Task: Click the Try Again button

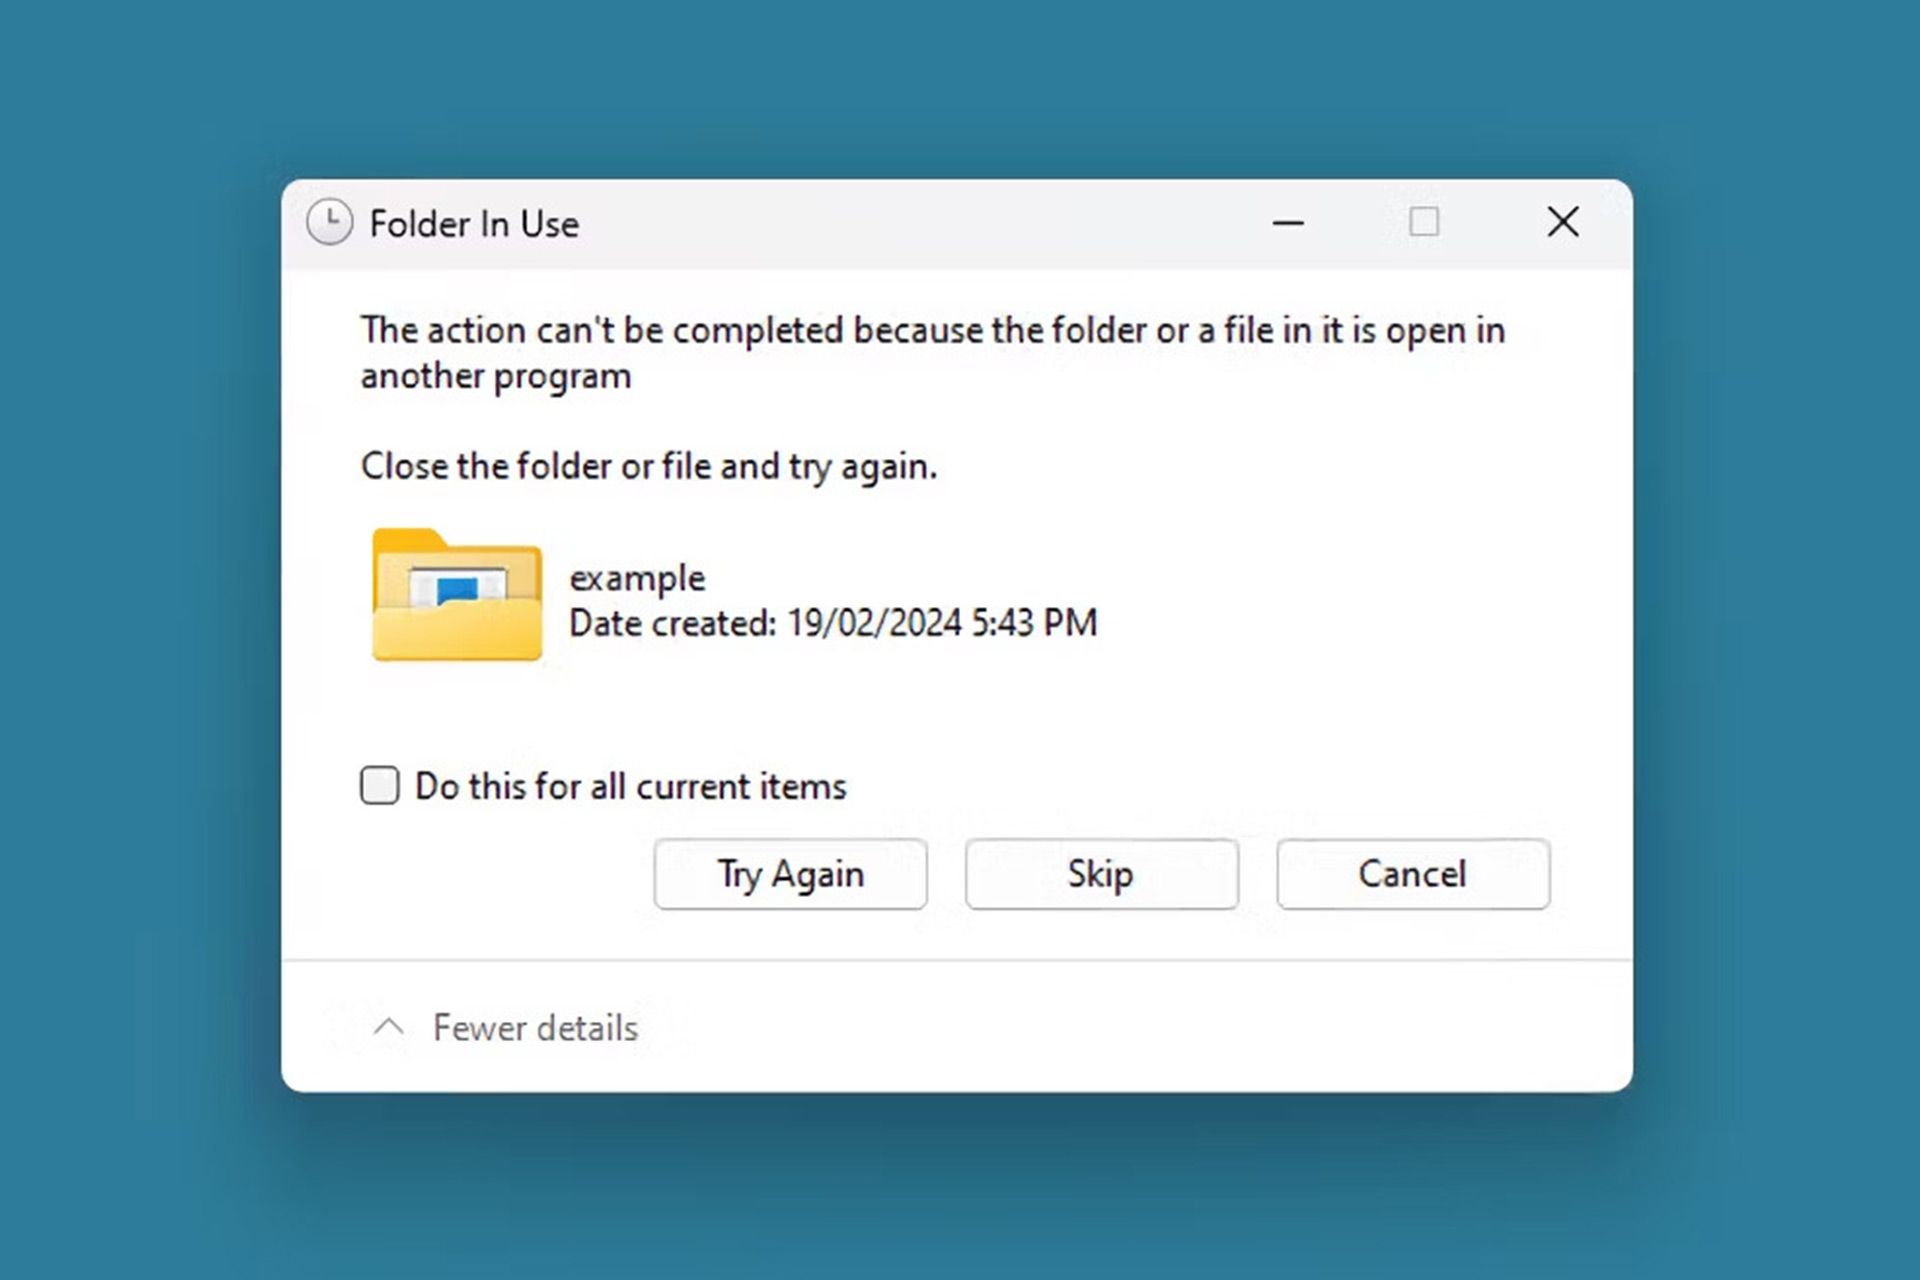Action: pyautogui.click(x=790, y=874)
